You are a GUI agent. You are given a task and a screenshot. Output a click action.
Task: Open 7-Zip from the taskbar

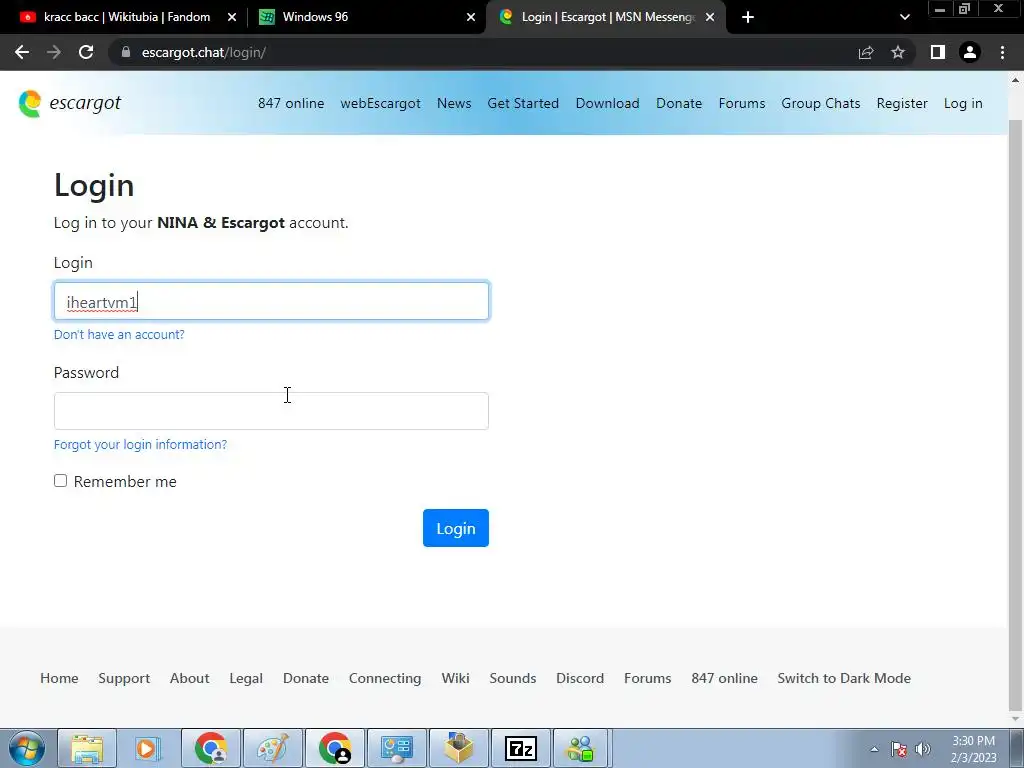point(520,748)
